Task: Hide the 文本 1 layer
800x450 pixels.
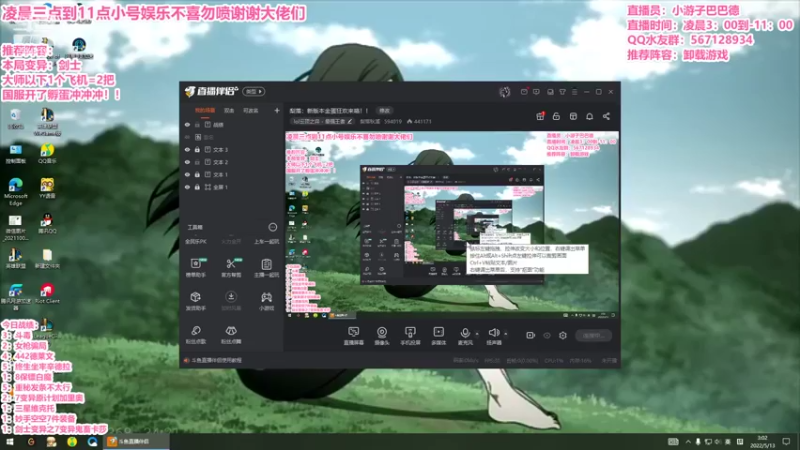Action: coord(187,174)
